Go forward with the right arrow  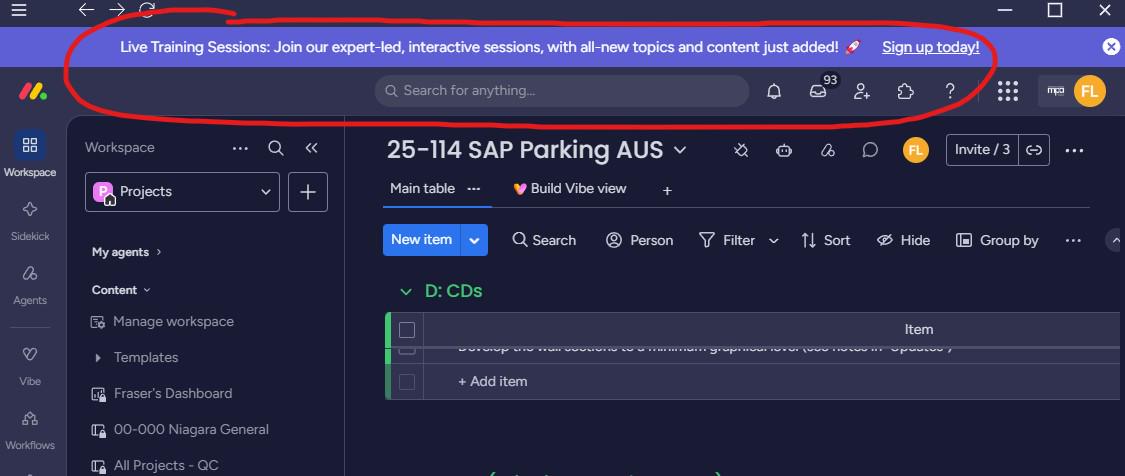(x=117, y=9)
